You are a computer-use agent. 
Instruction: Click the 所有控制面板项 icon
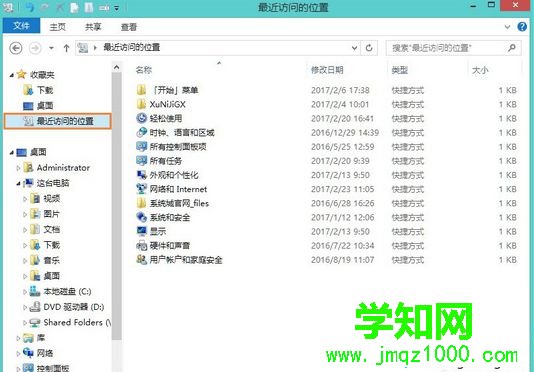pos(141,146)
